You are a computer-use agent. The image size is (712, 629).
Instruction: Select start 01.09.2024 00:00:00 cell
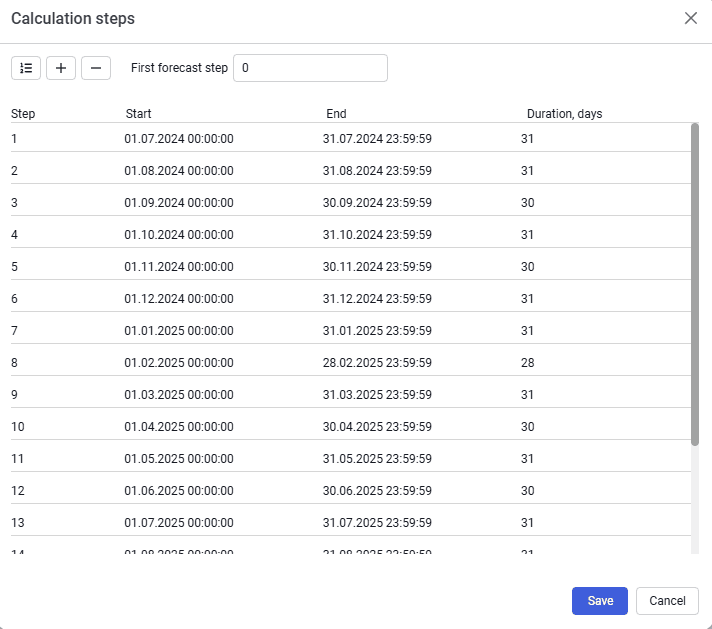pos(179,203)
